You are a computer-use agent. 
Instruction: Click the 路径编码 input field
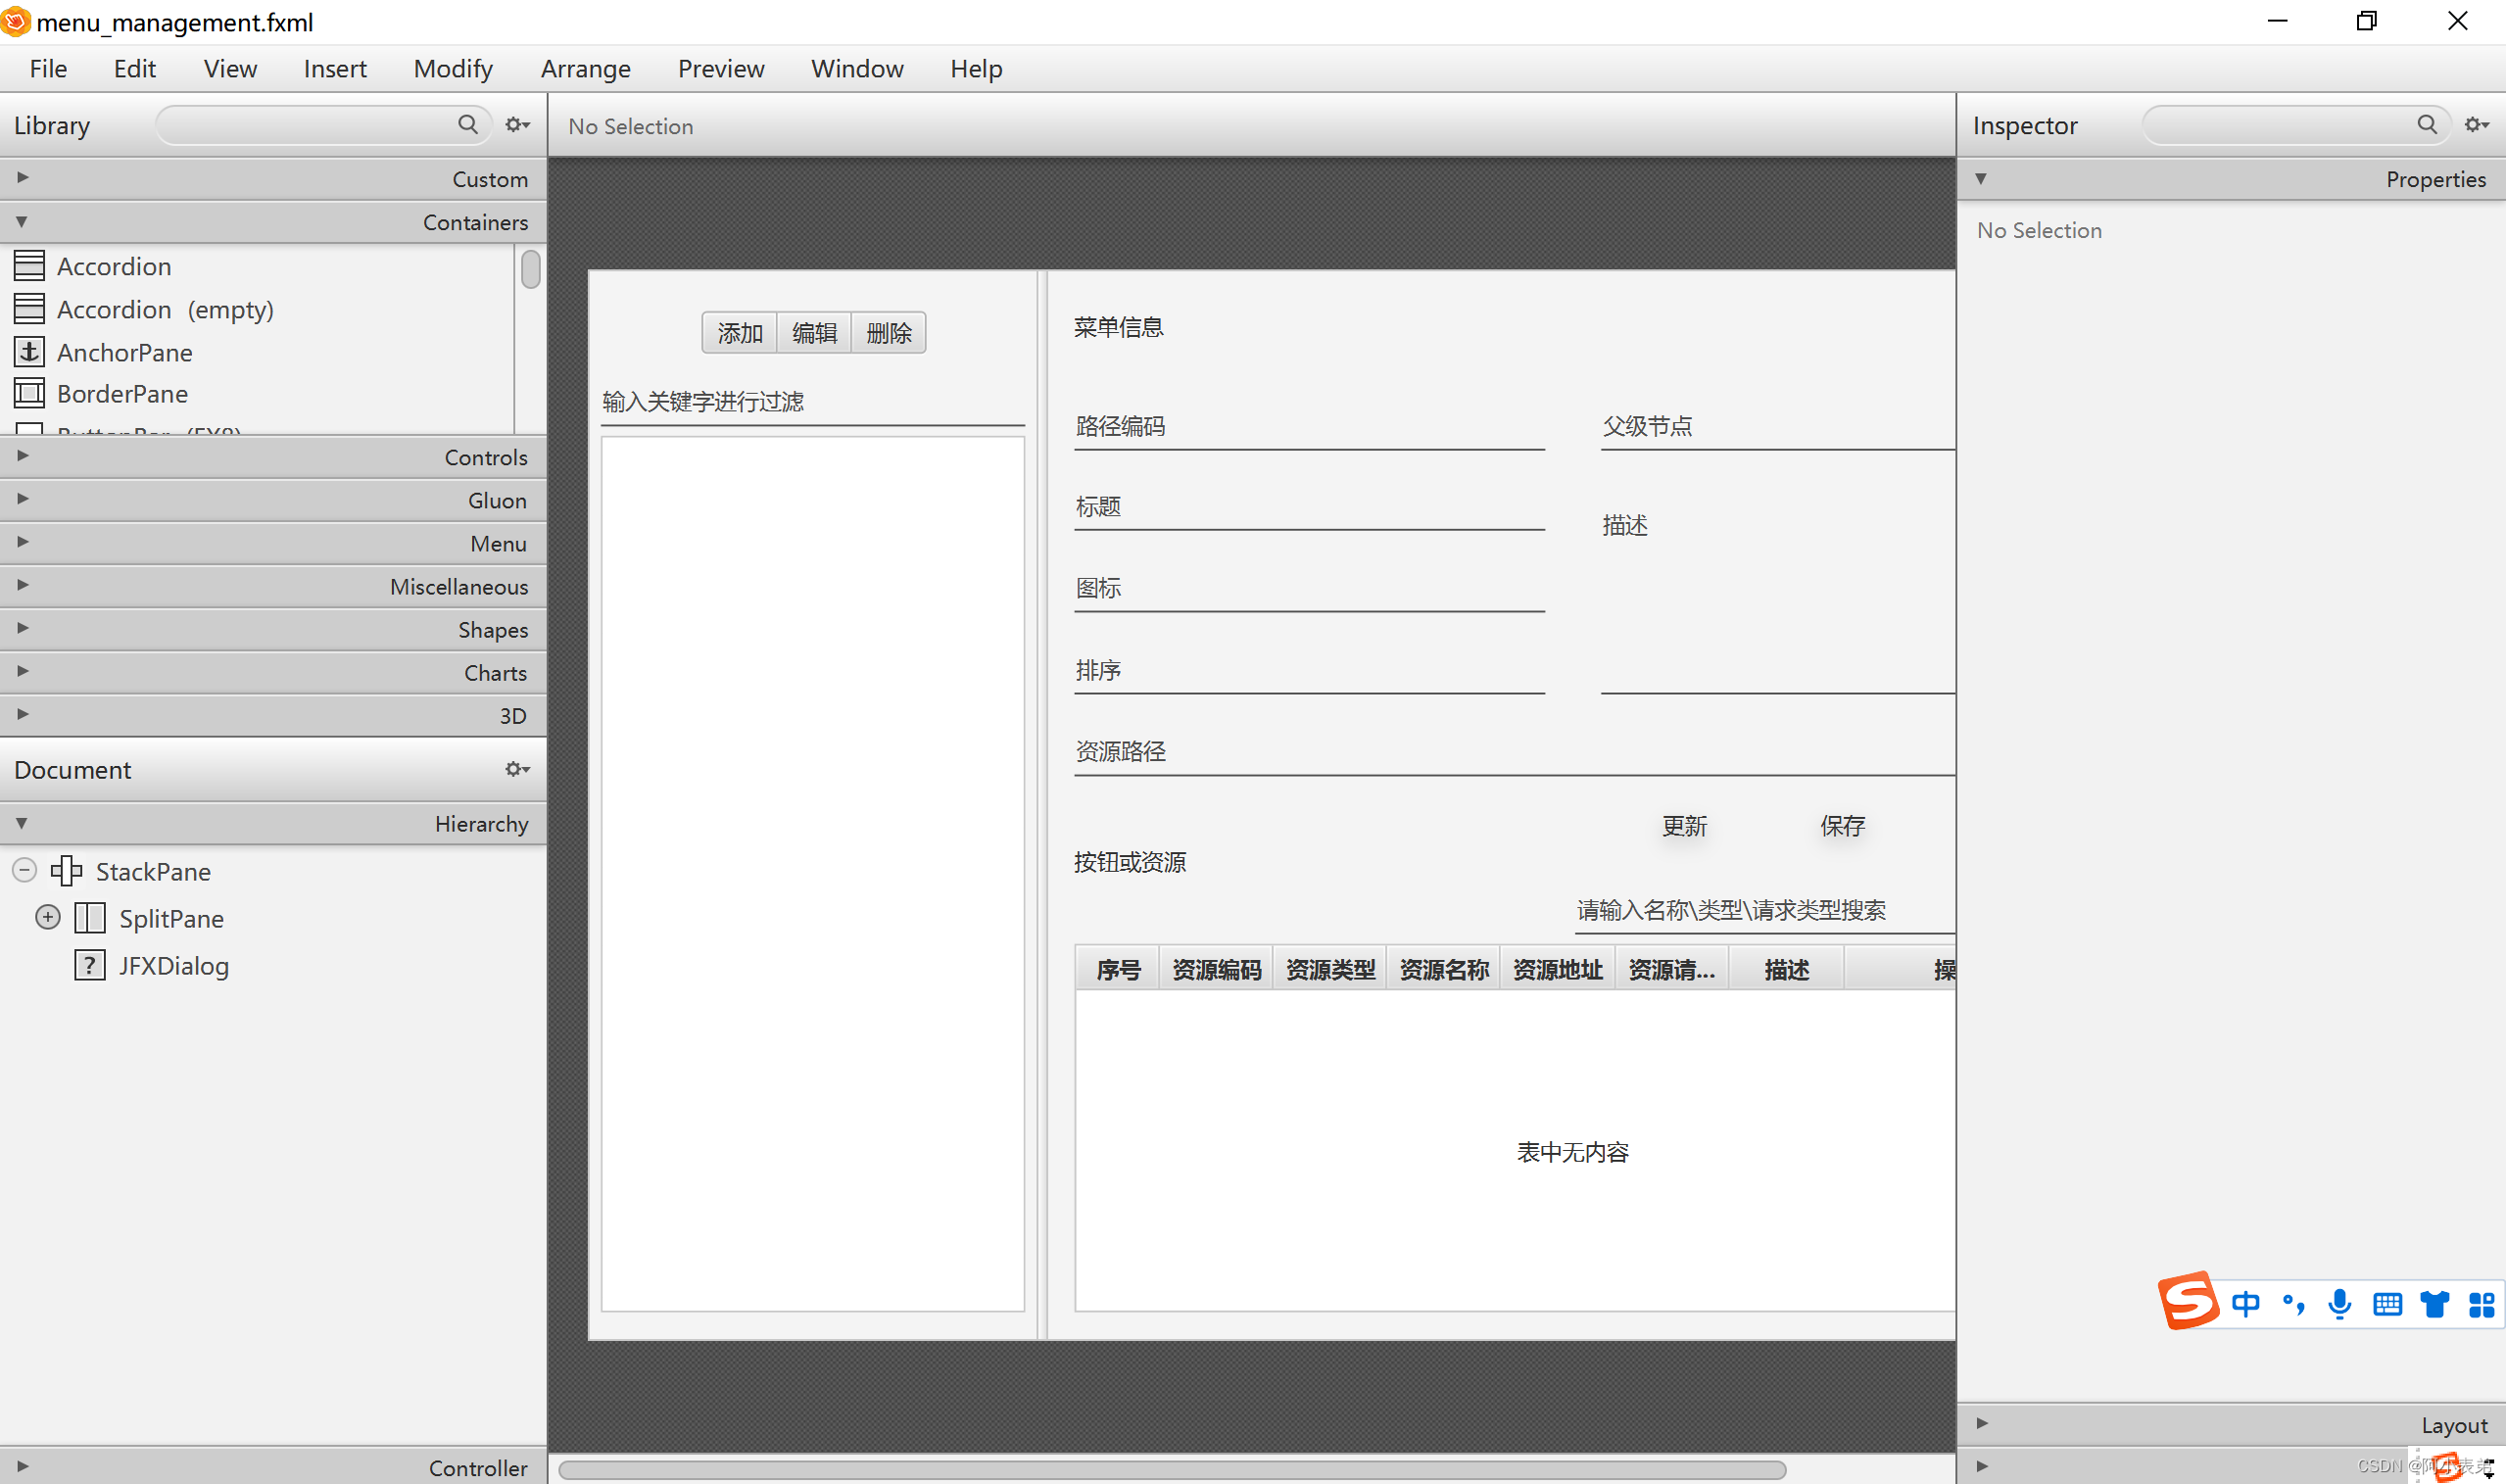tap(1308, 428)
